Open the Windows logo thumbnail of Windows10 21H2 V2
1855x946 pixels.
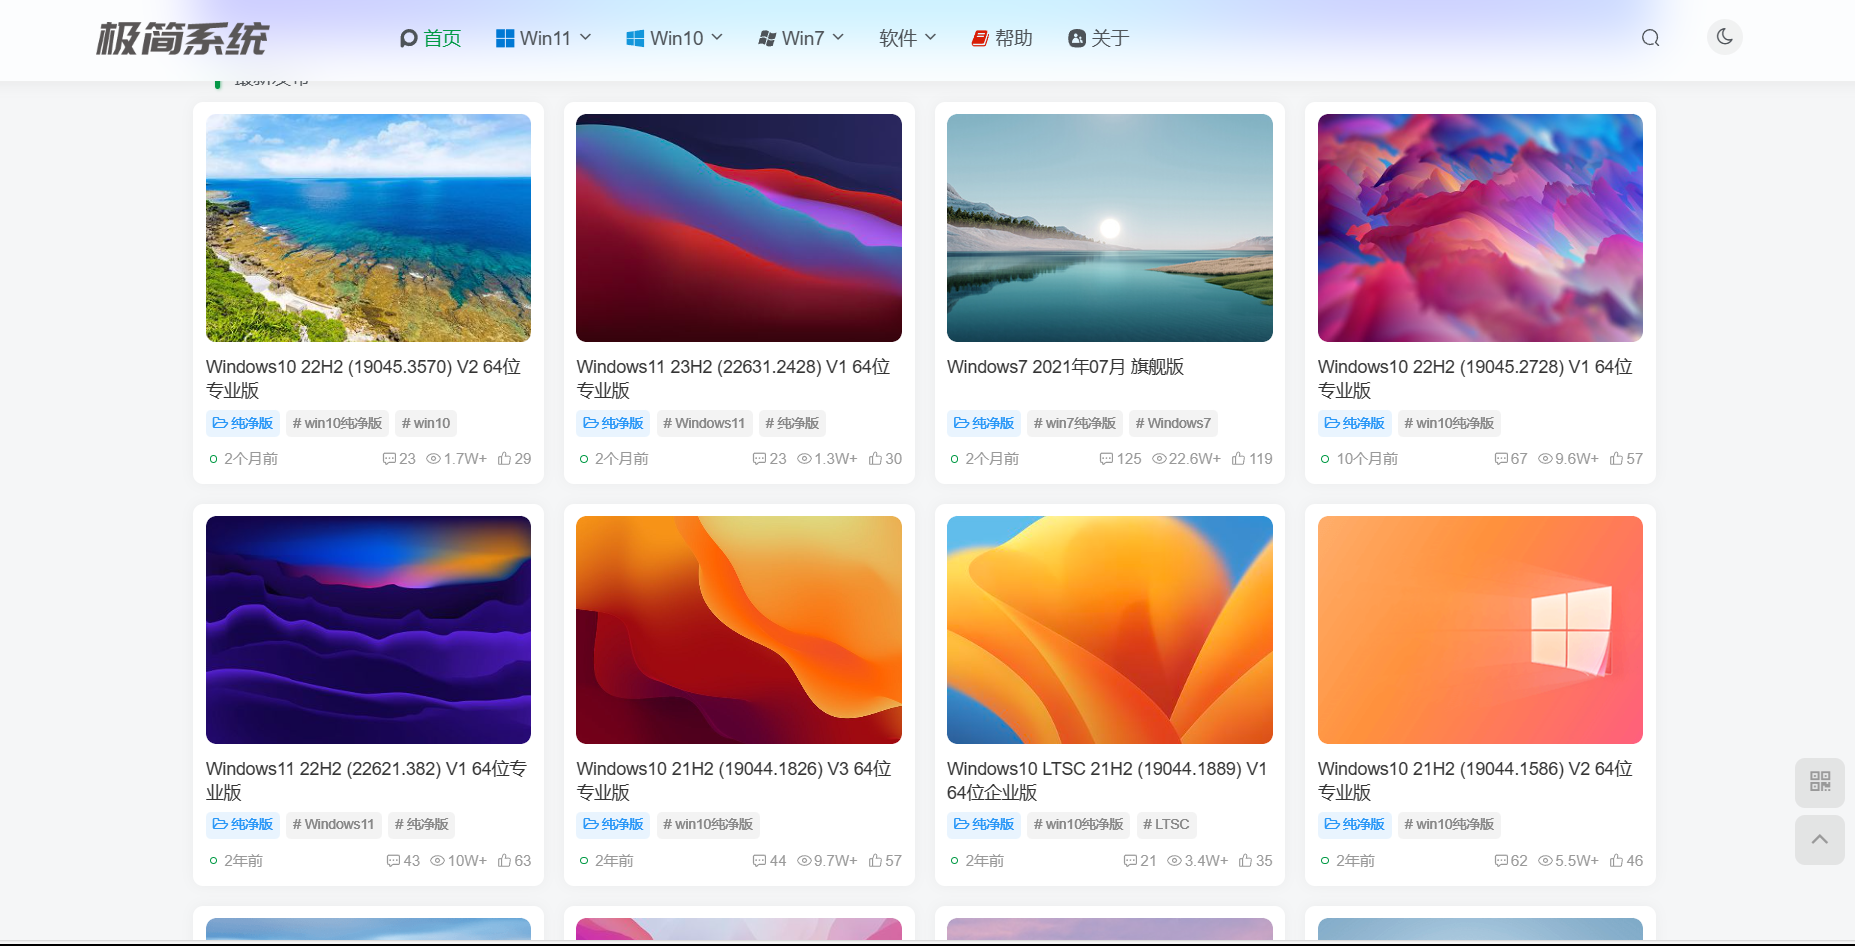point(1480,630)
